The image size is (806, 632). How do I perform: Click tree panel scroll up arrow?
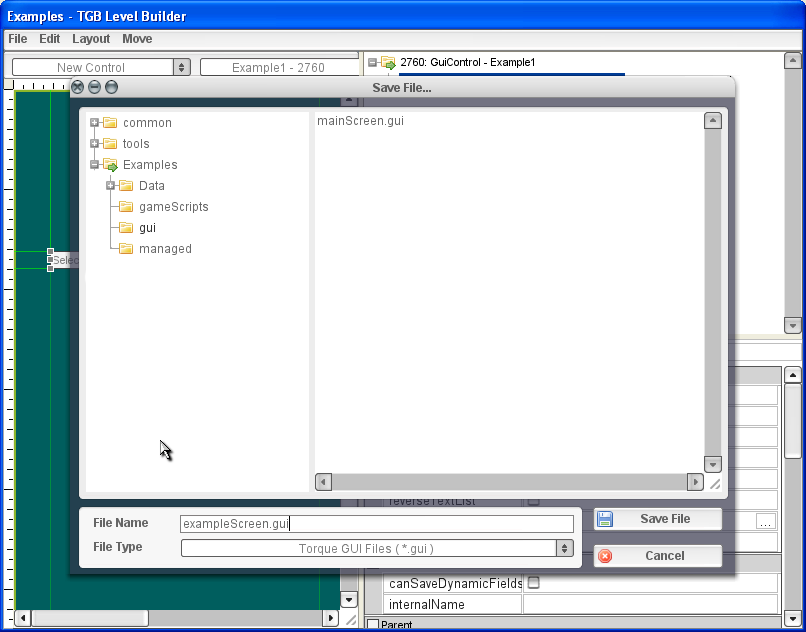click(792, 61)
